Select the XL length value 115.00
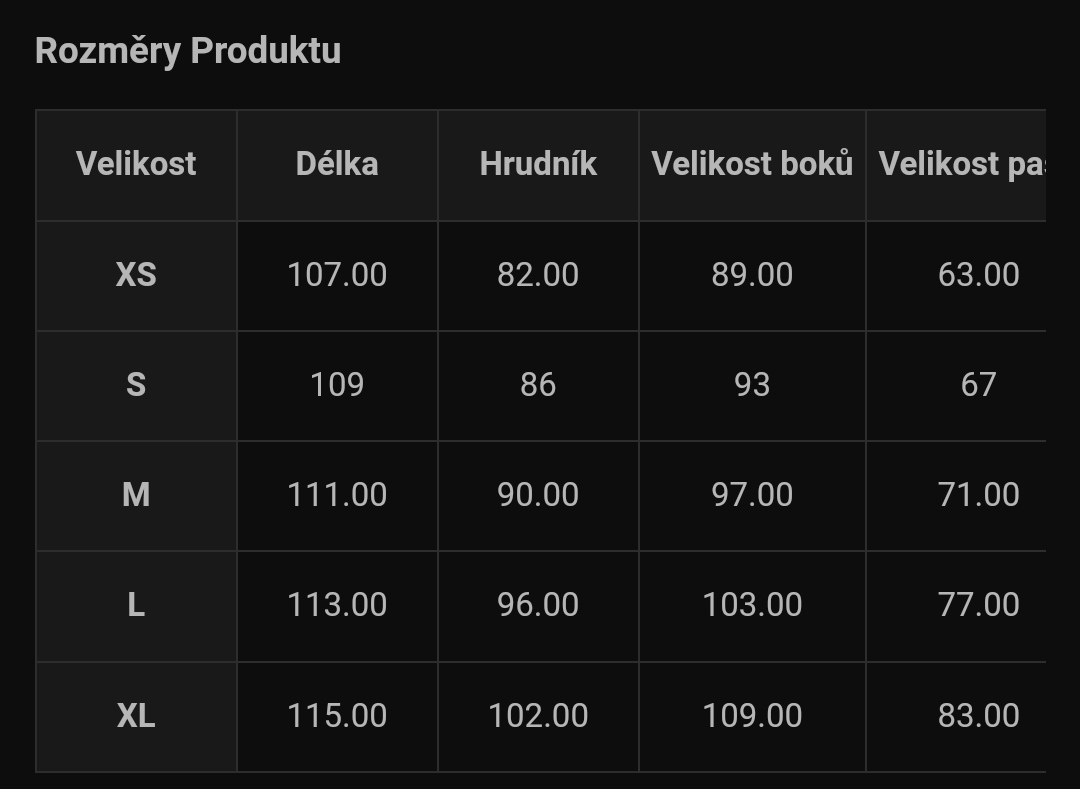 click(x=337, y=716)
